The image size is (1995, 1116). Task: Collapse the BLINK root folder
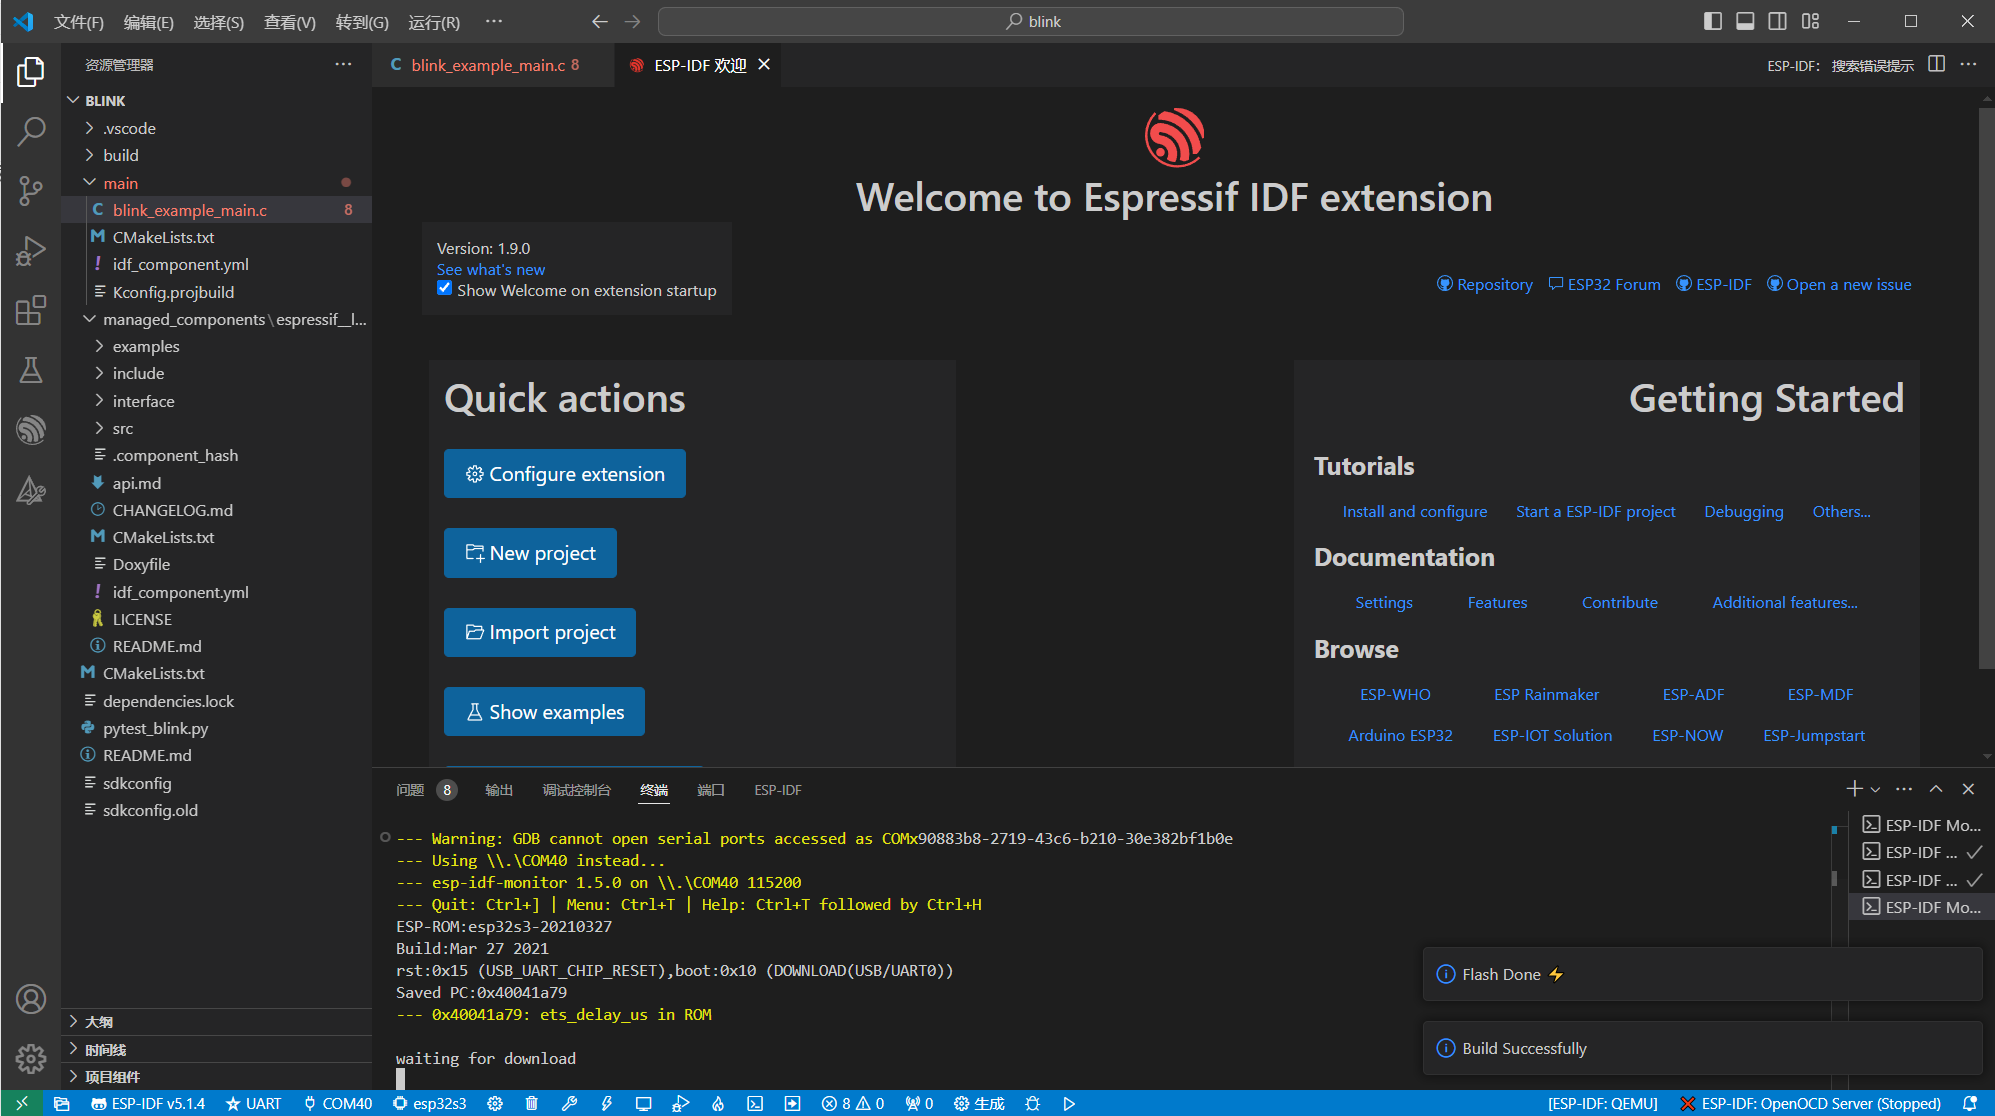pos(216,101)
